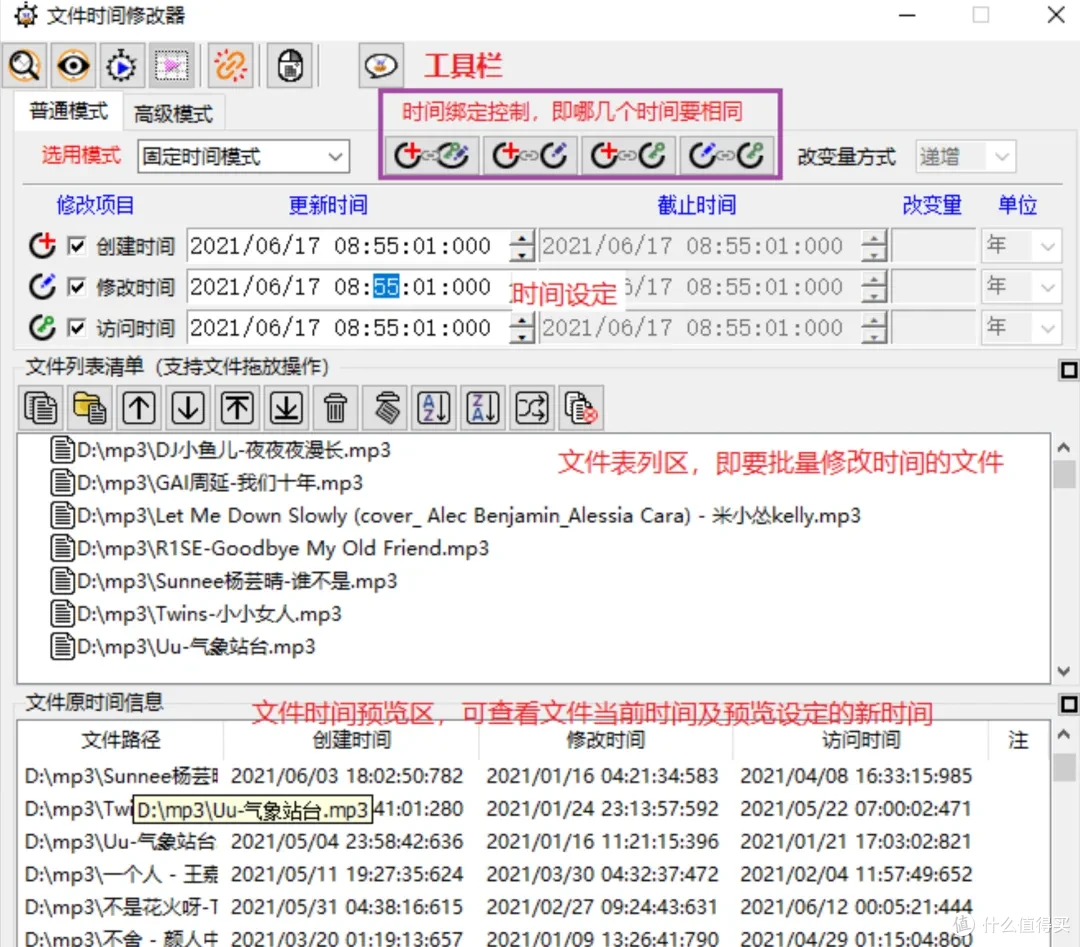Screen dimensions: 1080x947
Task: Click the copy-with-red-mark list icon
Action: click(x=581, y=408)
